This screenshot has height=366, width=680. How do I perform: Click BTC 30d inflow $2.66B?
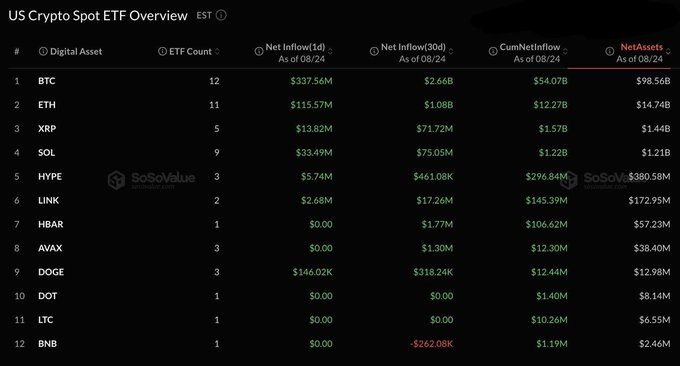coord(438,81)
